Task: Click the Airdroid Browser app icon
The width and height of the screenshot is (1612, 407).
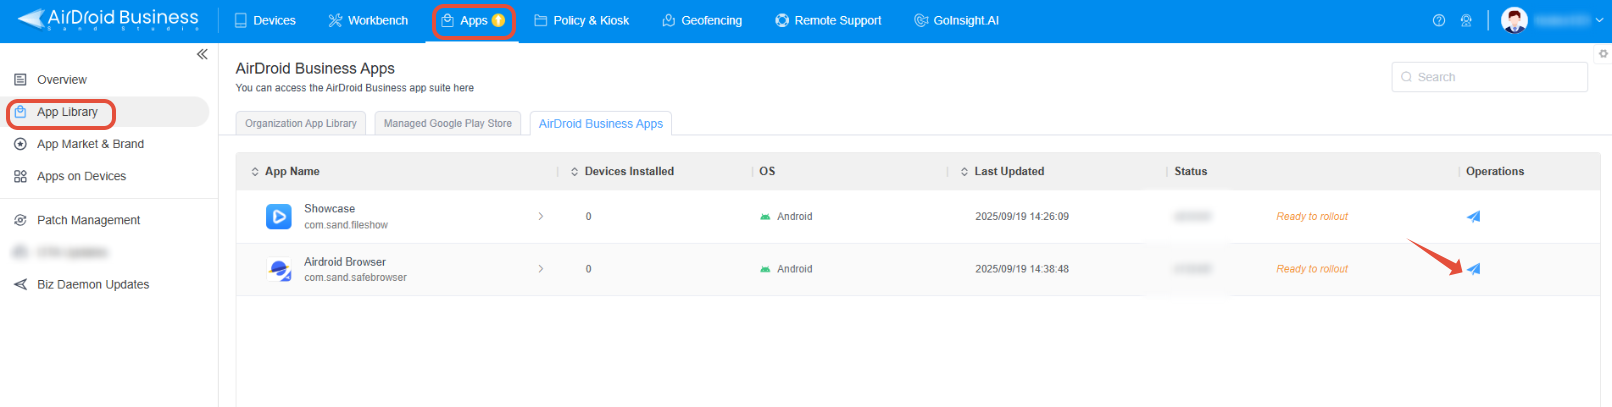Action: coord(279,269)
